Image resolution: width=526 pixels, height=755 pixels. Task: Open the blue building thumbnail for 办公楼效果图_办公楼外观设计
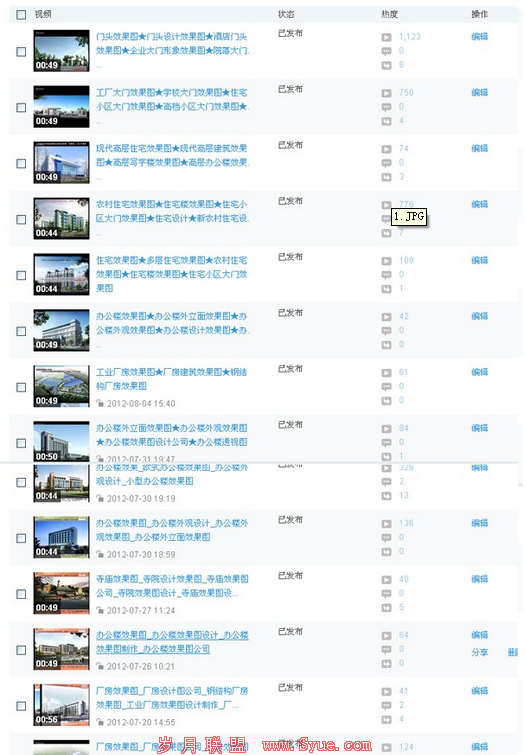coord(61,537)
